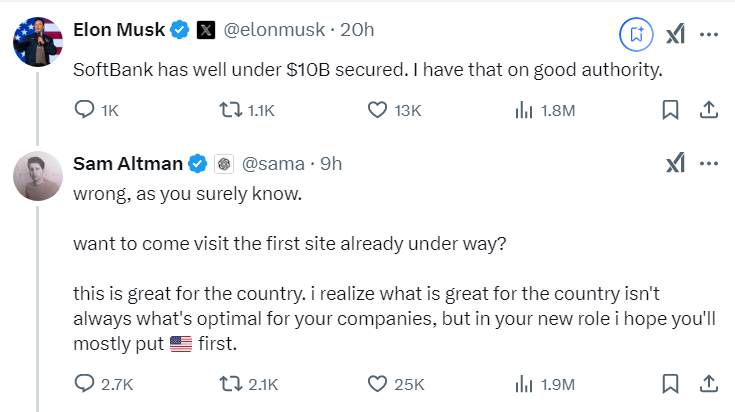The image size is (735, 412).
Task: Open more options for Sam Altman's tweet
Action: click(708, 163)
